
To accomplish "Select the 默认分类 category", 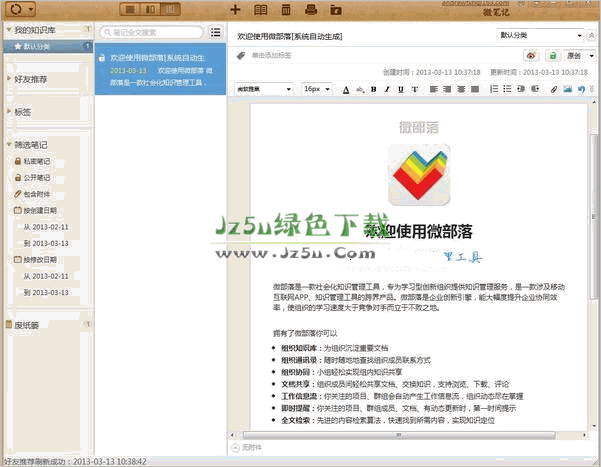I will [48, 46].
